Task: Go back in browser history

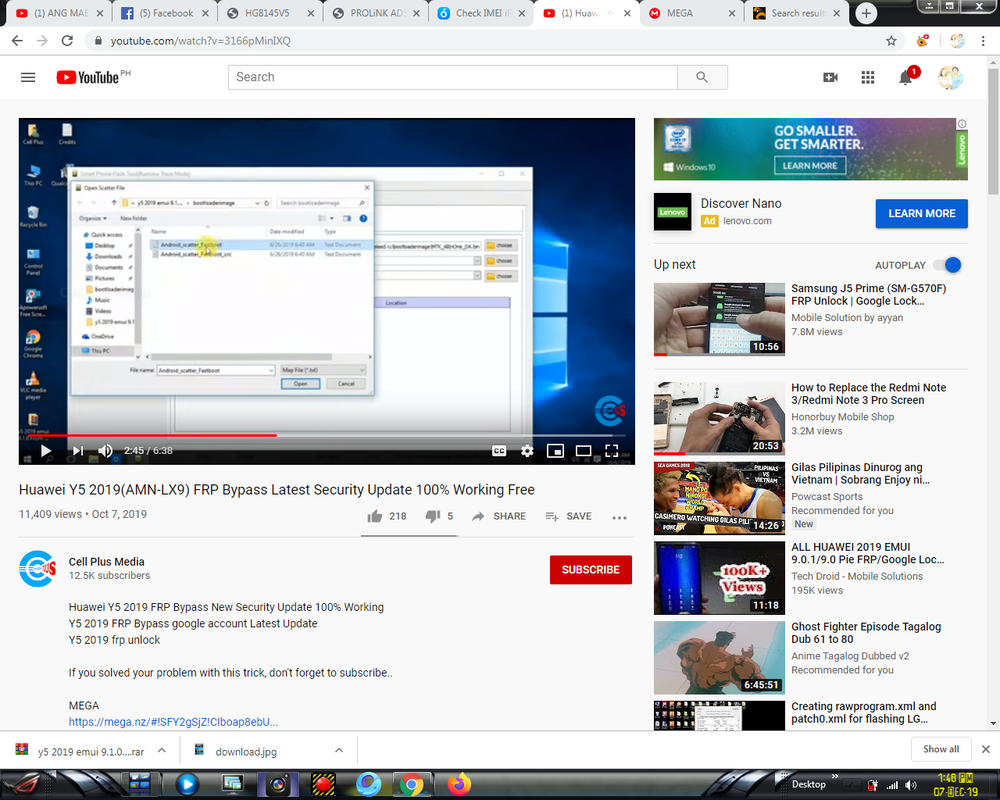Action: tap(17, 41)
